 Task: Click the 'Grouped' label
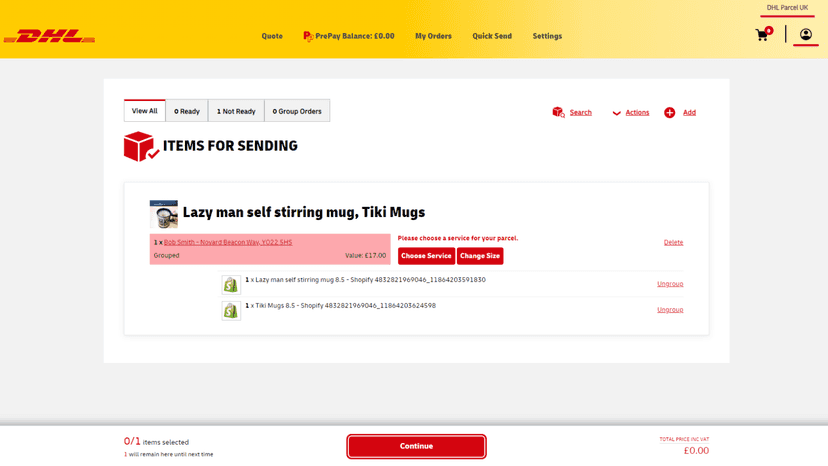(x=166, y=256)
